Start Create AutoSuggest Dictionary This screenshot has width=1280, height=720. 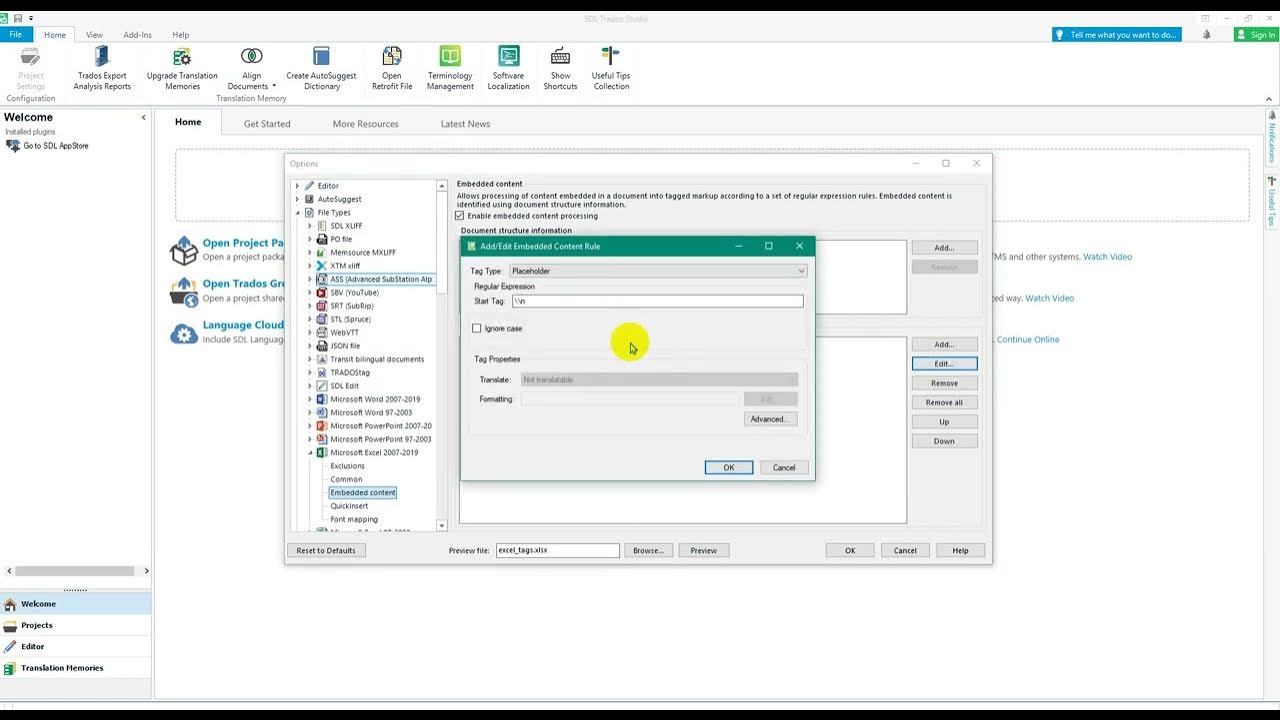(321, 68)
